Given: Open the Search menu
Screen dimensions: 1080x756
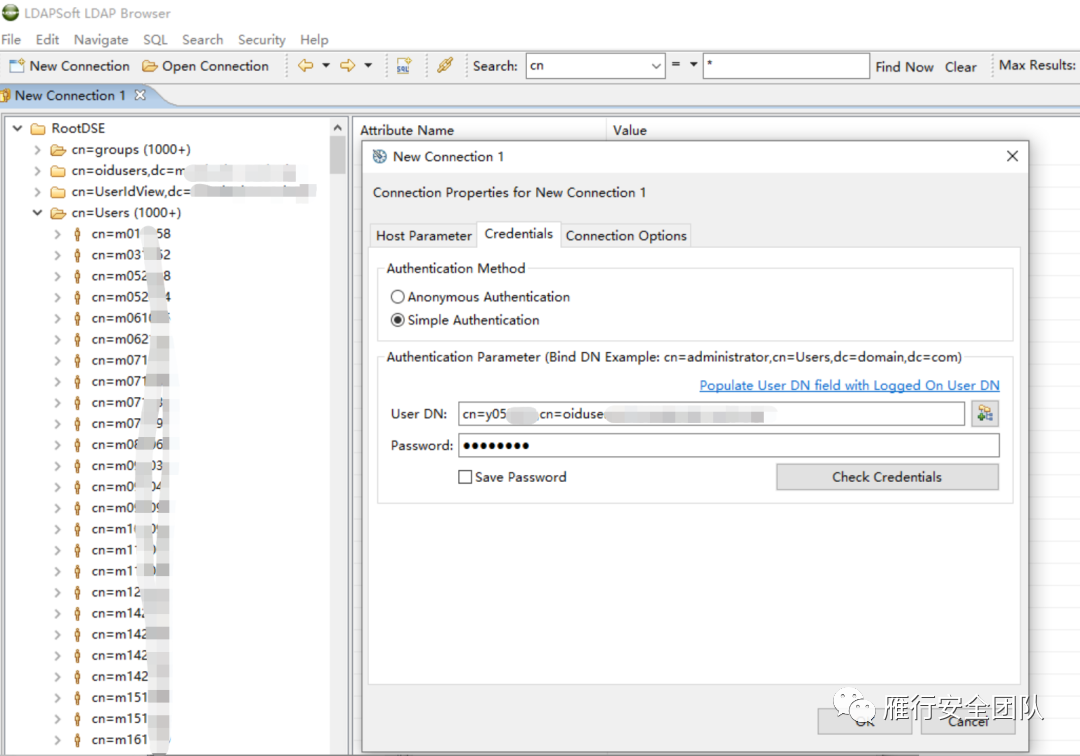Looking at the screenshot, I should (202, 40).
